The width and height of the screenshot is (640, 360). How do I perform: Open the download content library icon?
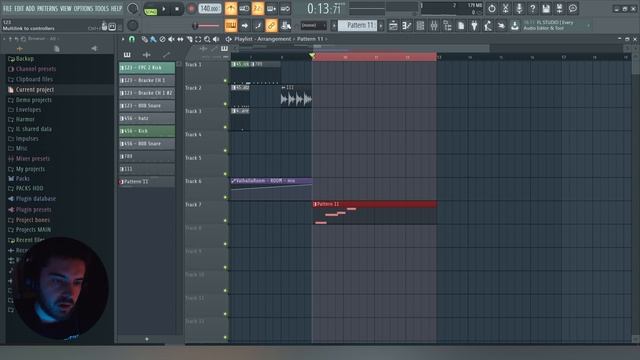point(515,26)
